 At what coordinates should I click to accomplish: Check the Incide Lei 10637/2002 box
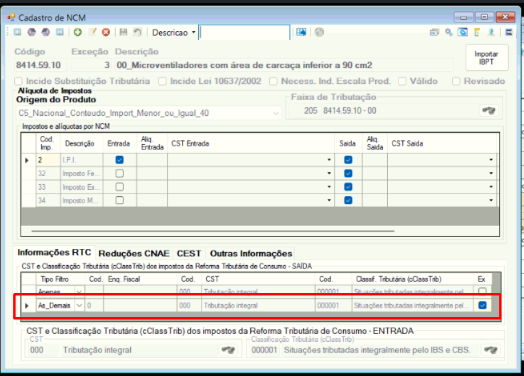click(162, 81)
